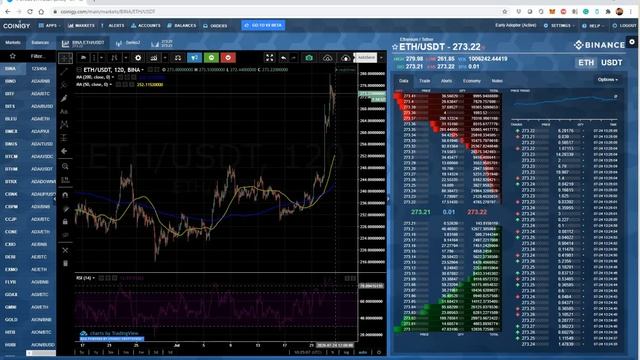
Task: Open the Orders menu item
Action: point(215,25)
